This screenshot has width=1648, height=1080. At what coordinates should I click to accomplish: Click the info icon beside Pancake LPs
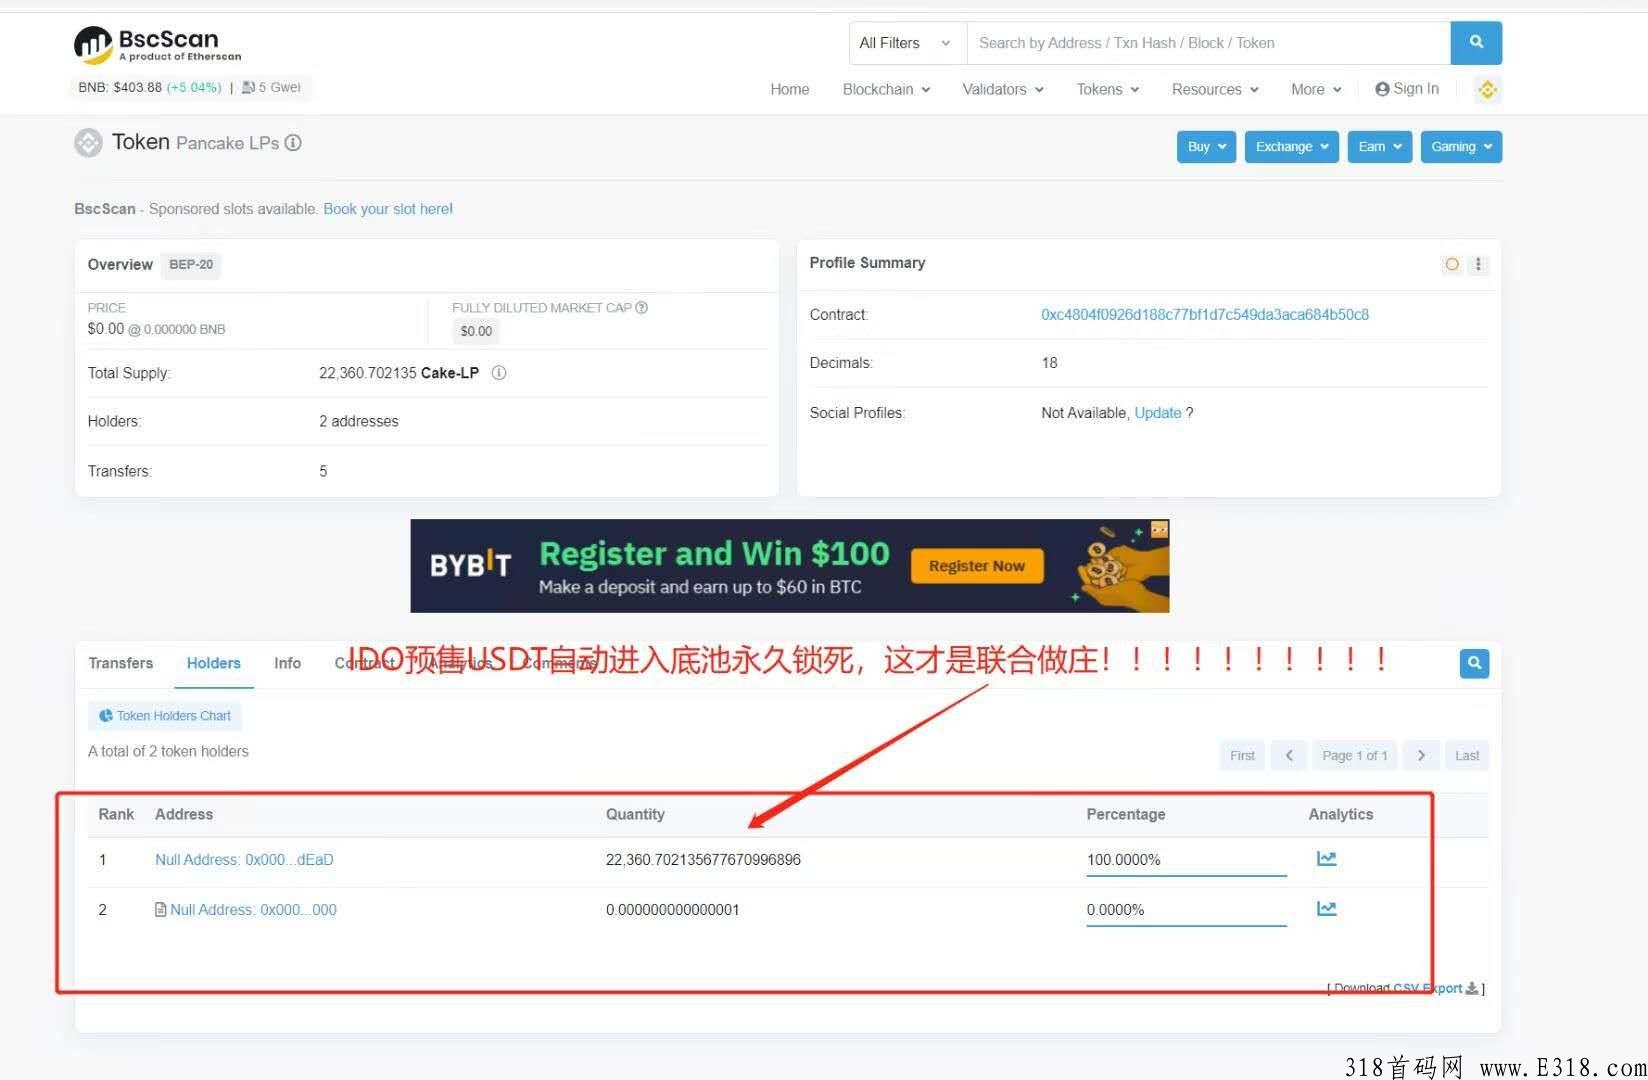[293, 143]
